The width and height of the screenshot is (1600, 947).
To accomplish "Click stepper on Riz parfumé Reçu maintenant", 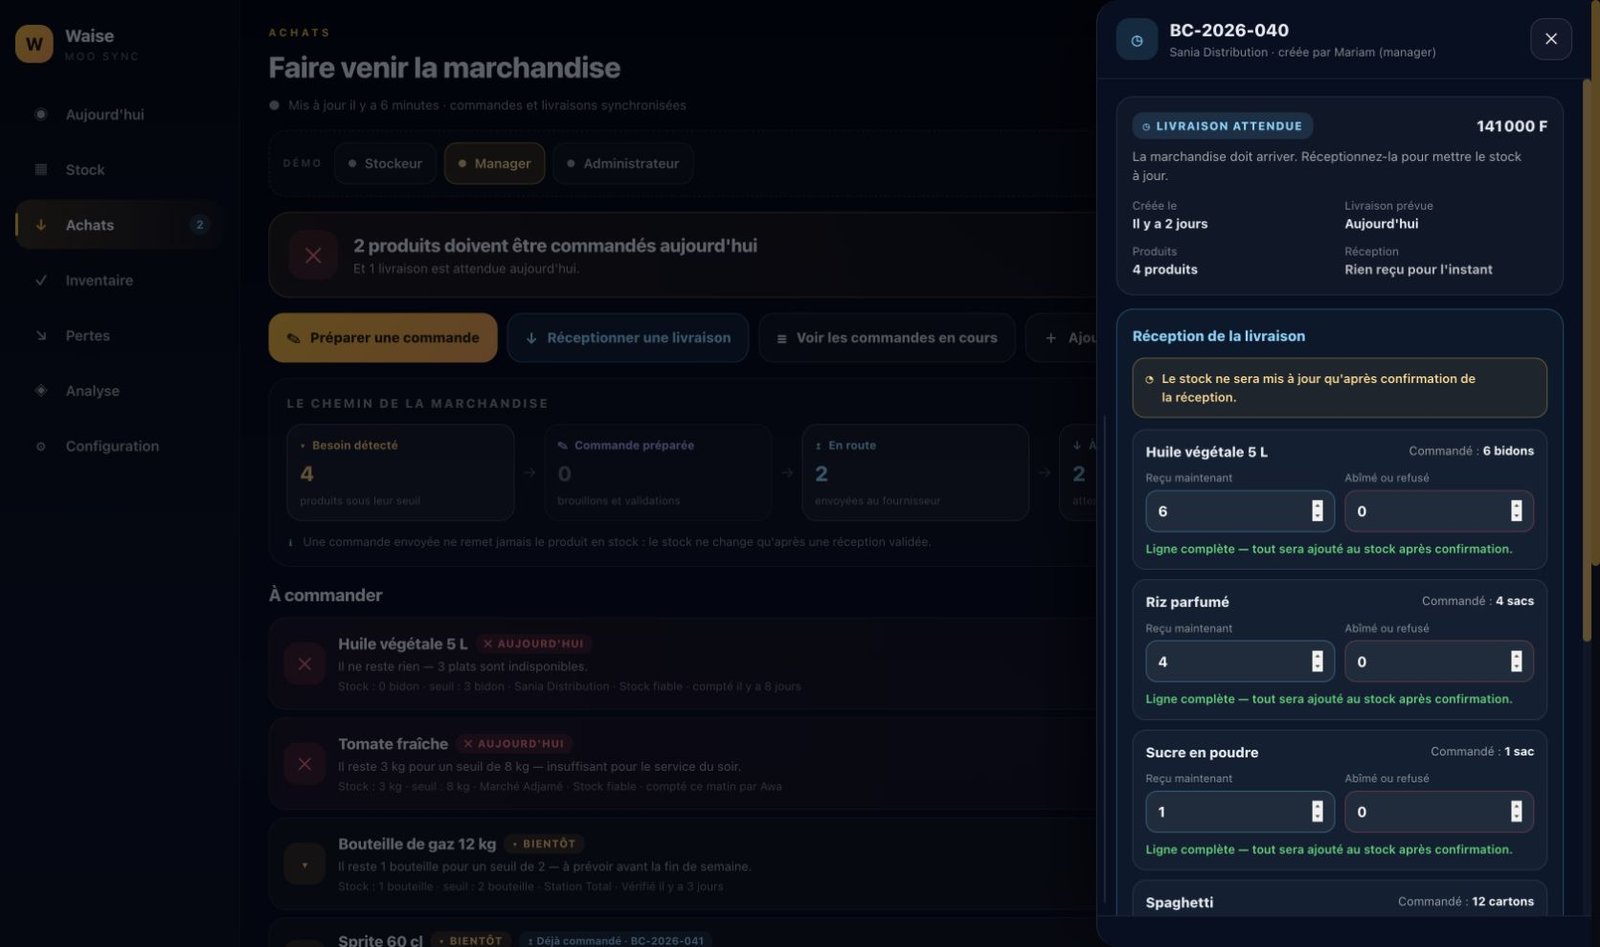I will pos(1317,661).
